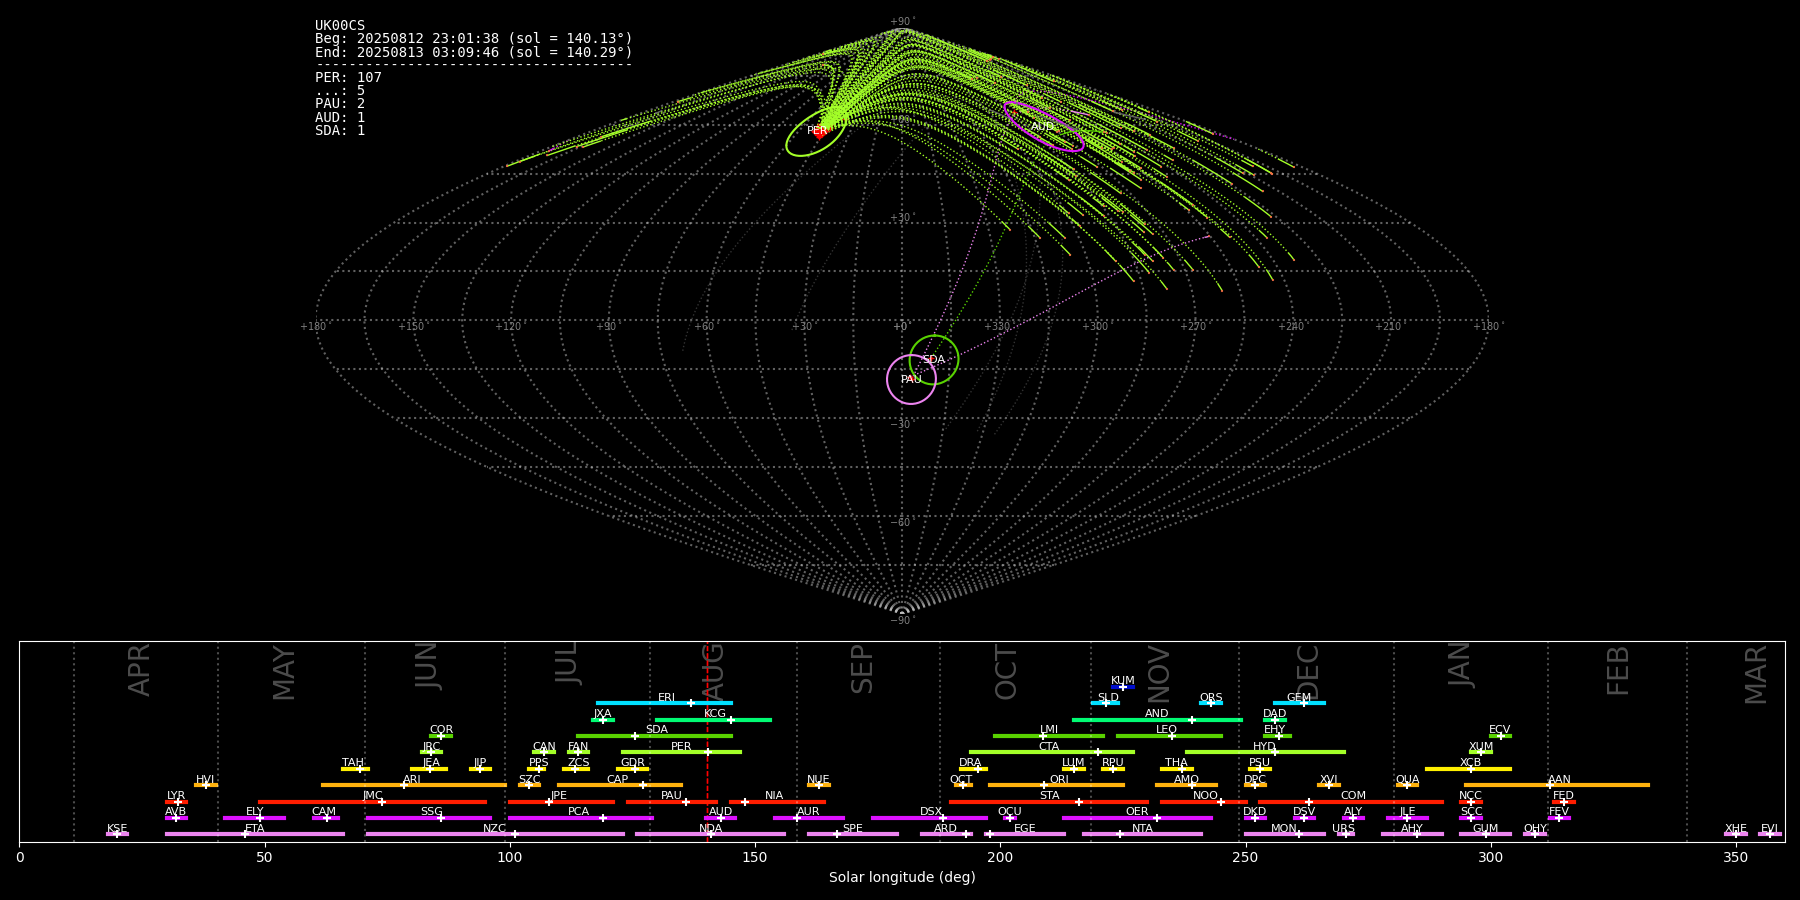Select the PCA shower bar
The image size is (1800, 900).
pyautogui.click(x=580, y=818)
